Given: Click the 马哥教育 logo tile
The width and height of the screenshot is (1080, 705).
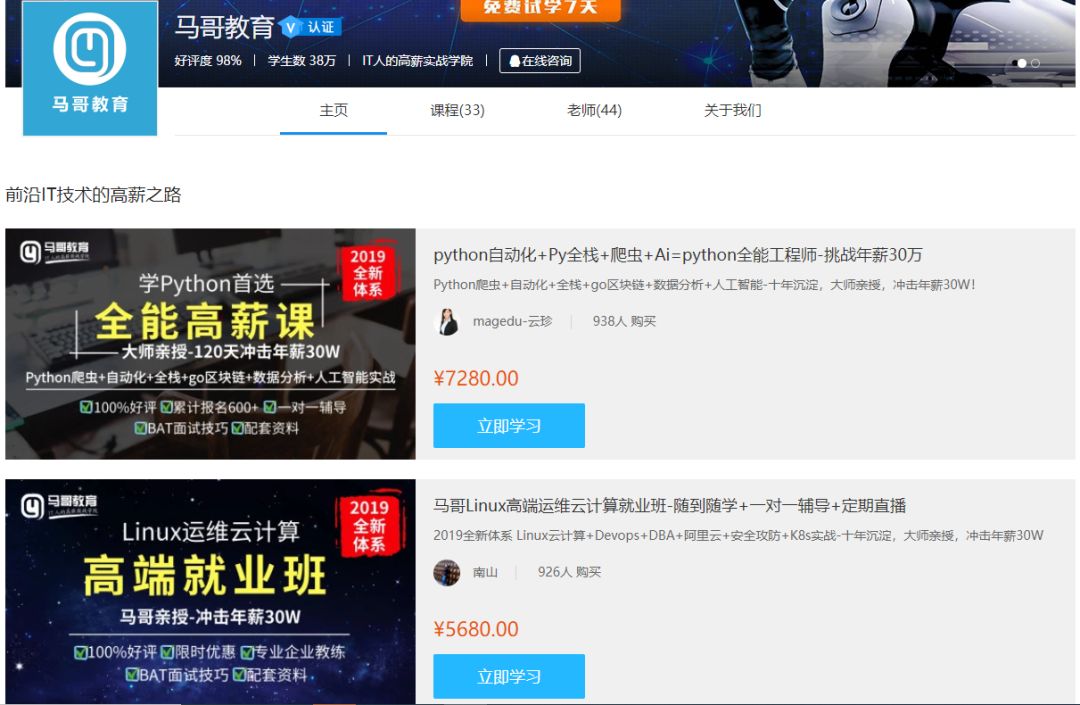Looking at the screenshot, I should 90,67.
